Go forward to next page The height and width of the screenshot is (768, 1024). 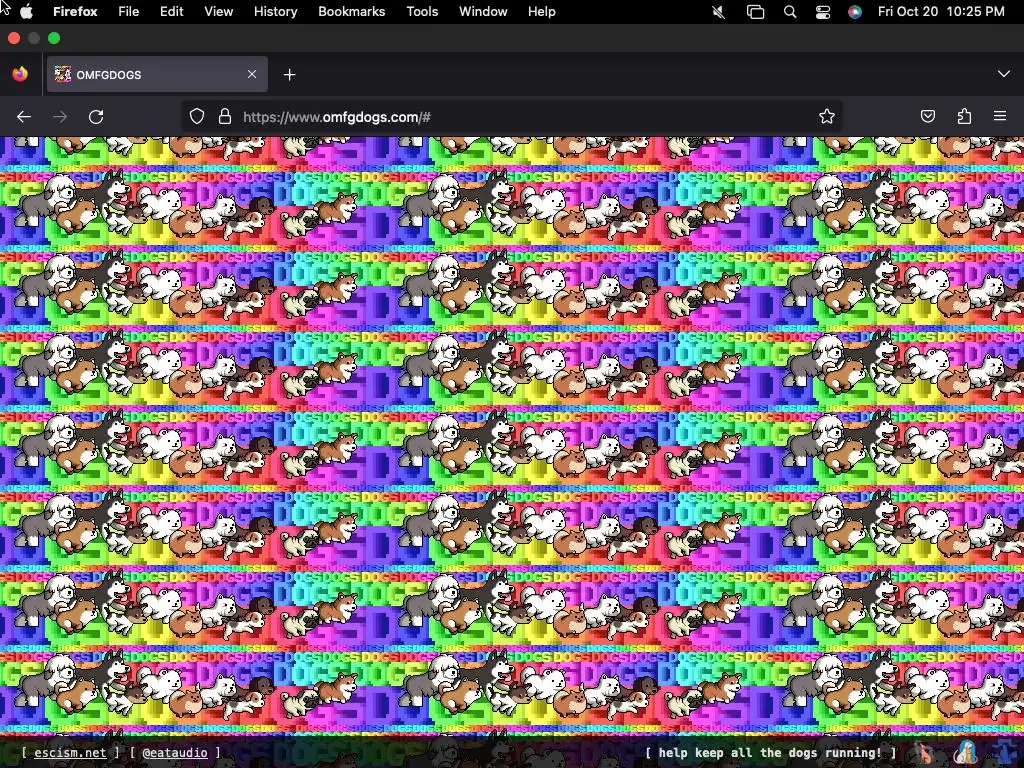coord(60,117)
